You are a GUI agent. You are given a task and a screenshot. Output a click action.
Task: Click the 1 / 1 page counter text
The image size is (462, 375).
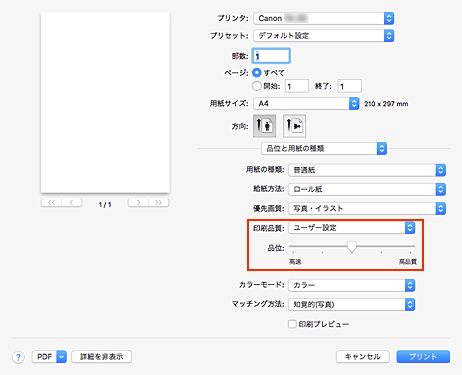(x=105, y=205)
